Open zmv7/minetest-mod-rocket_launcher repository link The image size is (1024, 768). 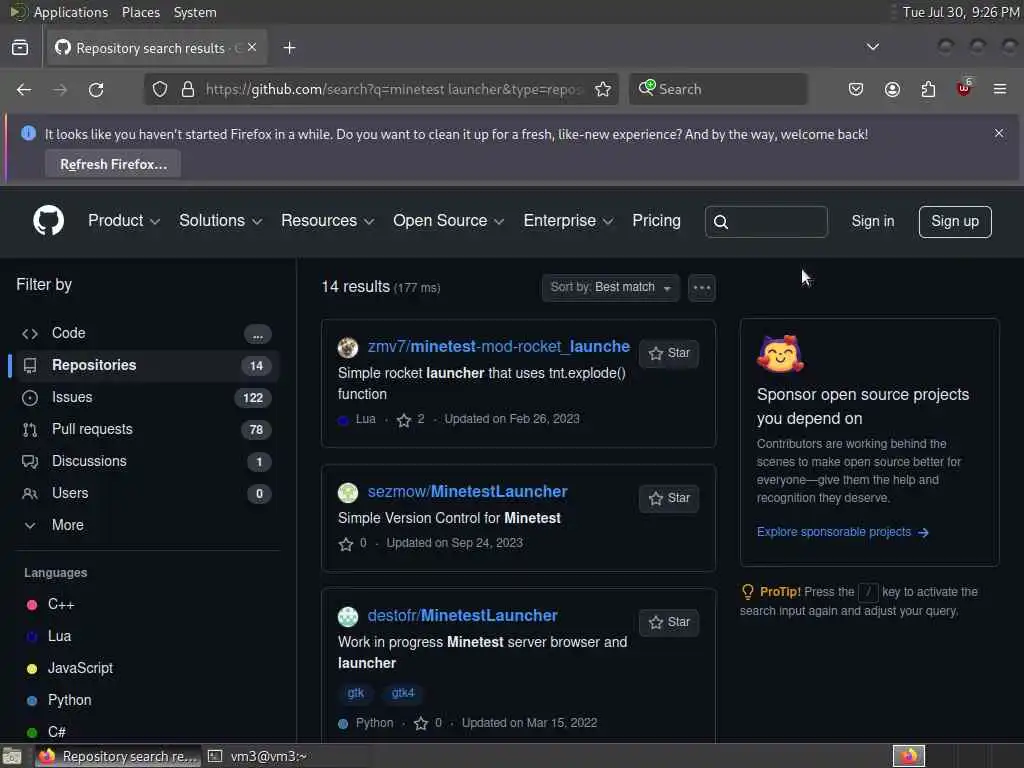(498, 347)
